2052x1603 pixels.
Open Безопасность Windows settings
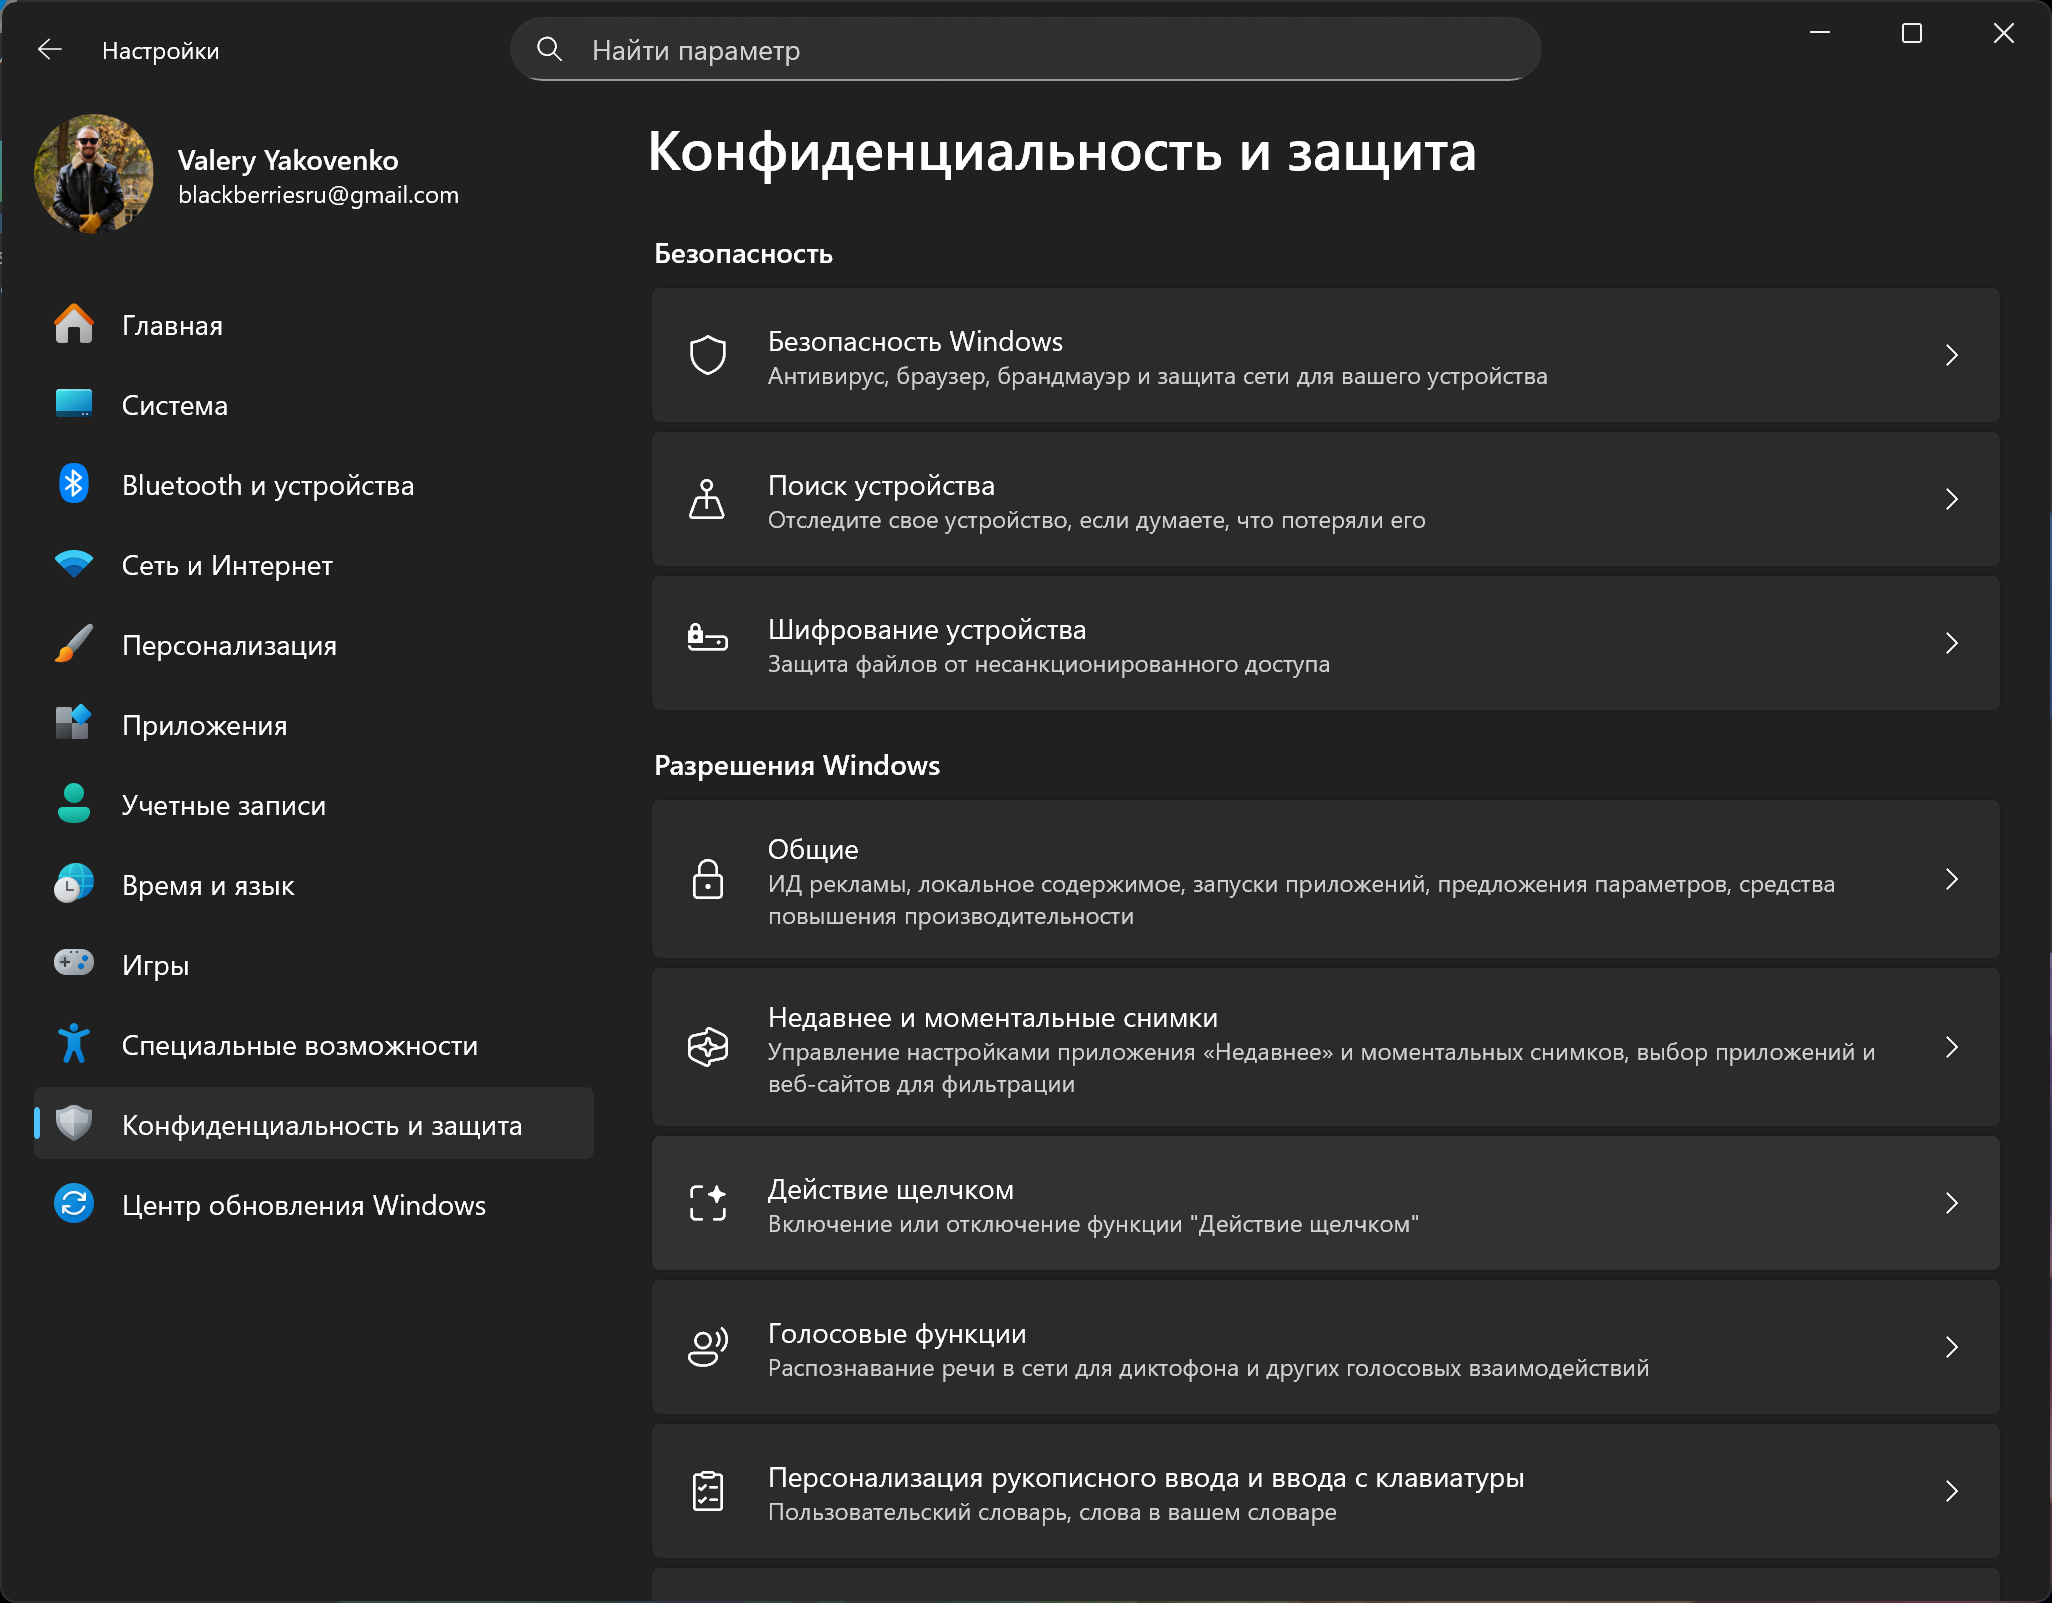[1326, 355]
